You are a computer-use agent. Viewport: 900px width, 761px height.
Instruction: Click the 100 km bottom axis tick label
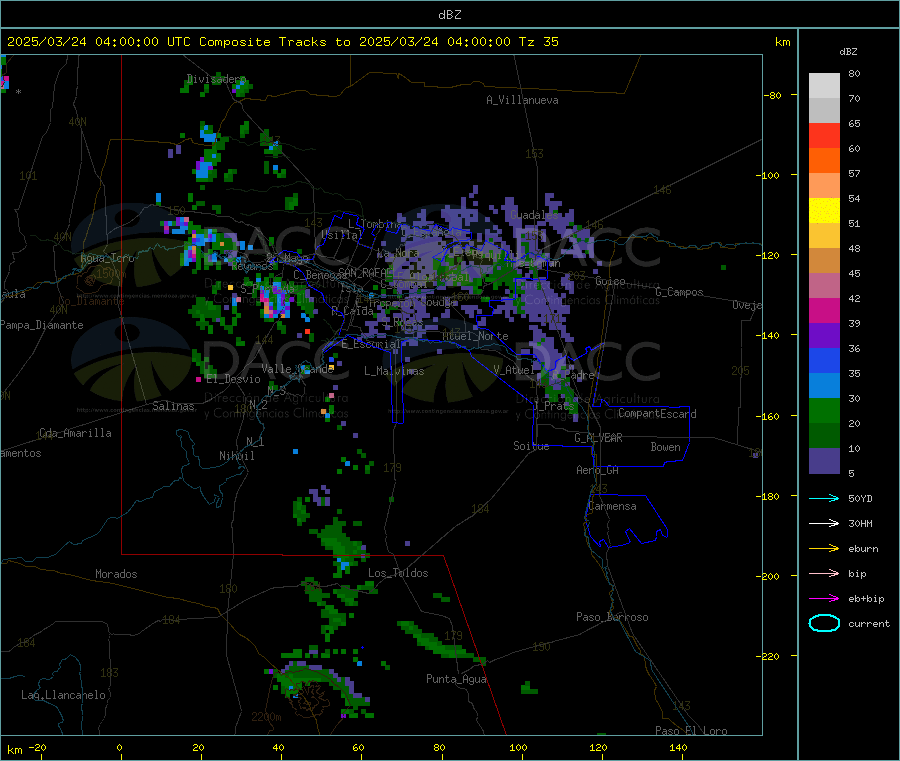(518, 747)
